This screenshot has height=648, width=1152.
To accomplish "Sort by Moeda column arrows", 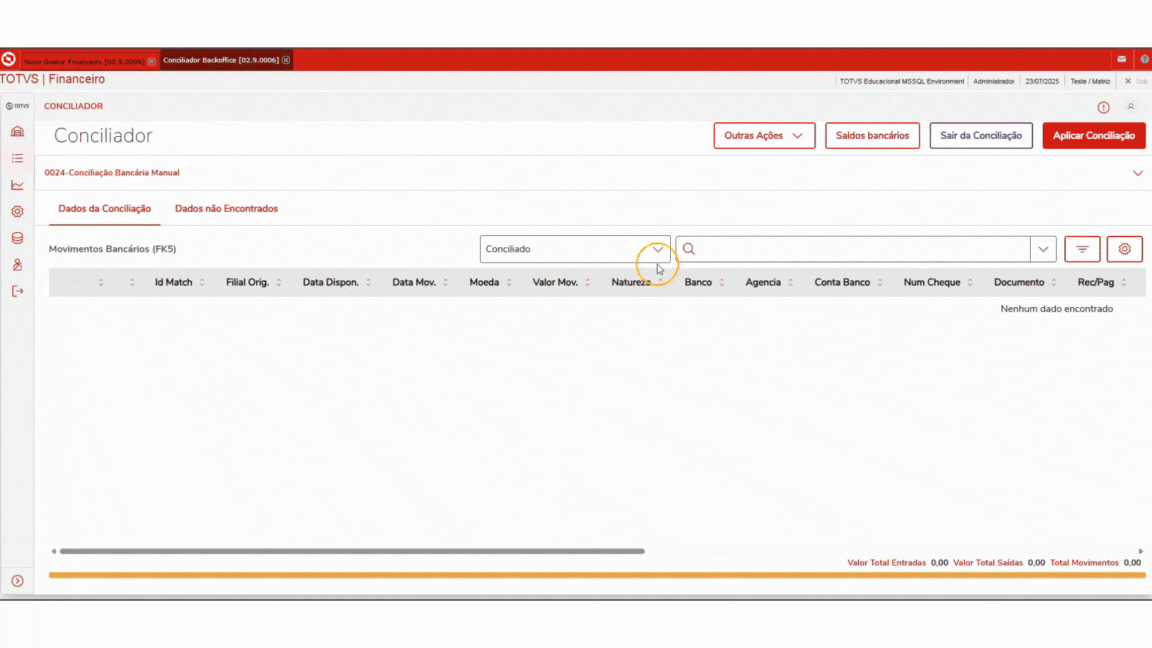I will (508, 282).
